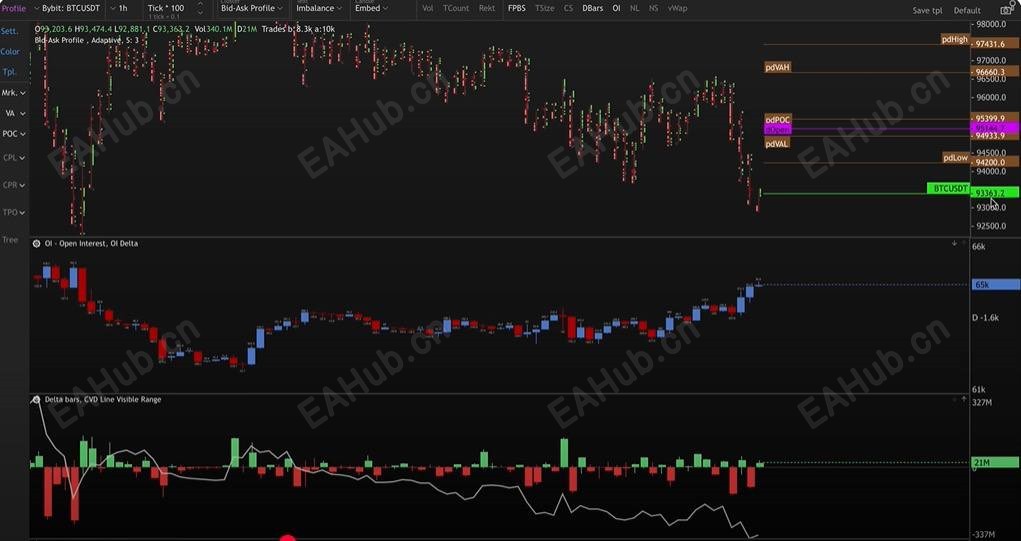
Task: Open the 1h timeframe dropdown
Action: [119, 8]
